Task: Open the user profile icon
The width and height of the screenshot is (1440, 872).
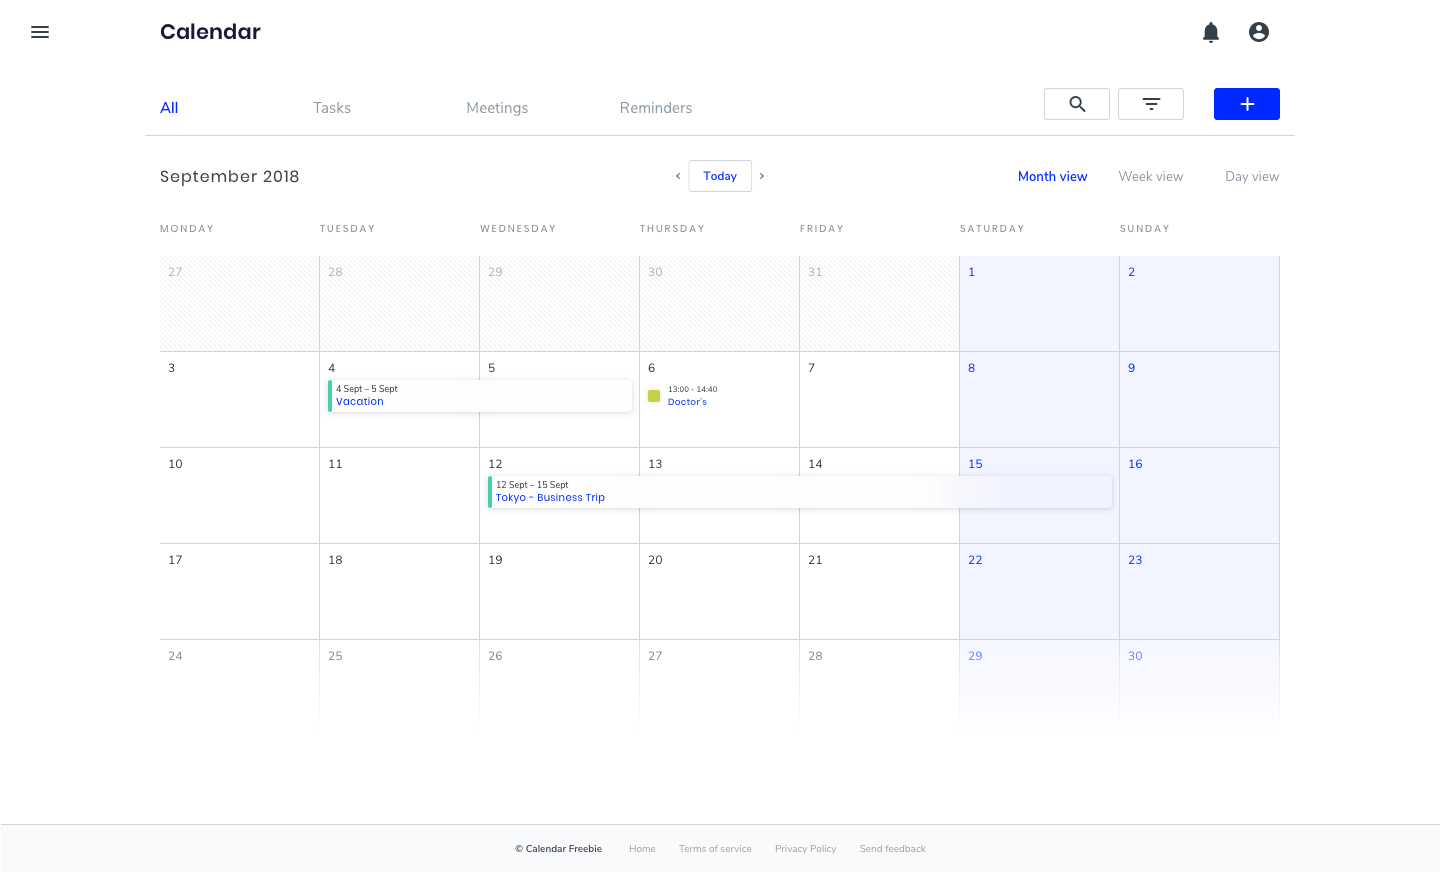Action: point(1258,32)
